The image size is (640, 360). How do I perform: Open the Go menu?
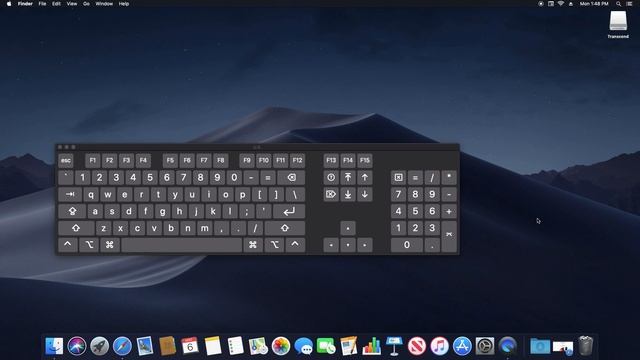click(x=86, y=4)
